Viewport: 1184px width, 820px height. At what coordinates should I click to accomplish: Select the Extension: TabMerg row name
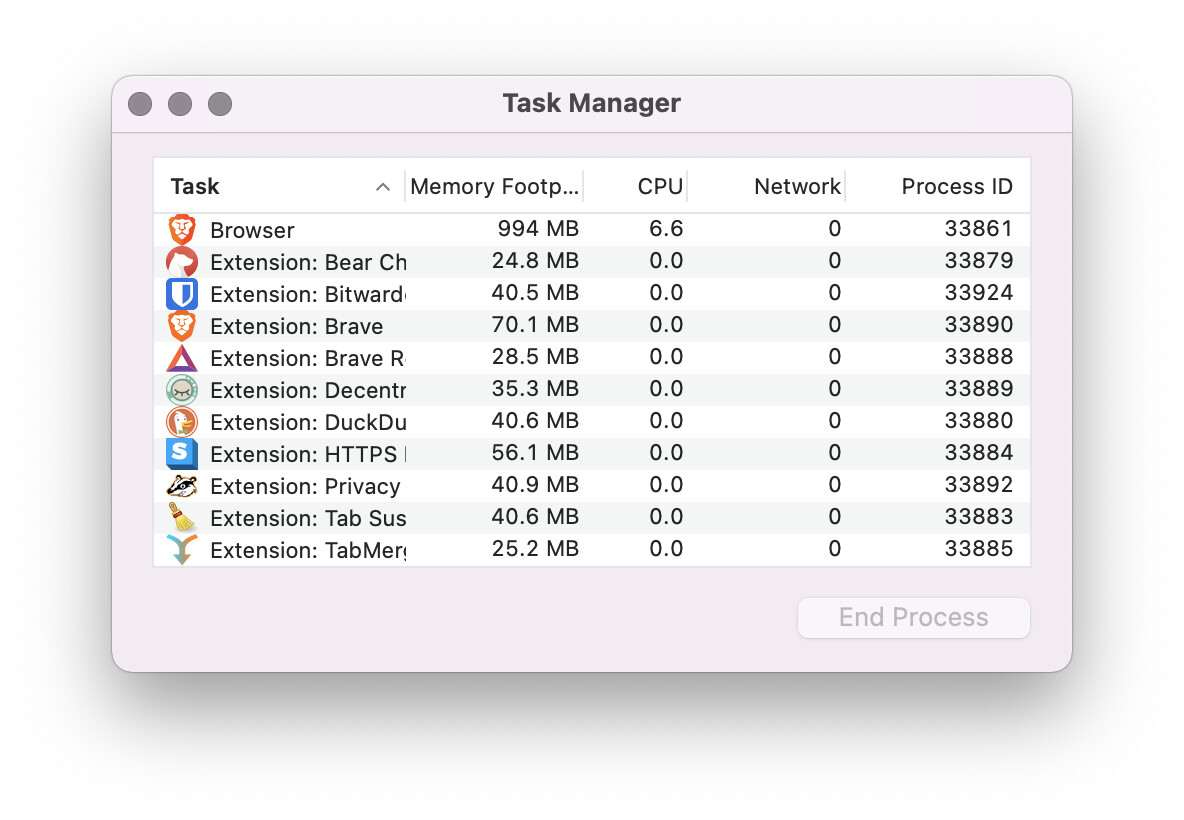click(x=308, y=550)
